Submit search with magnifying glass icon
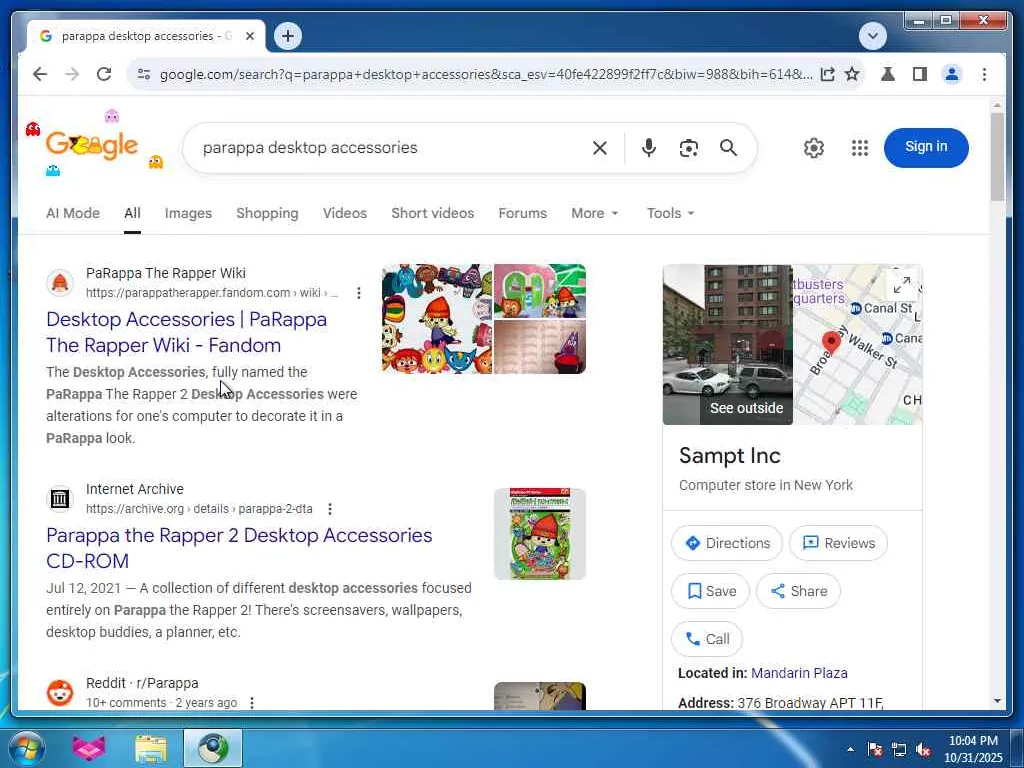 [728, 148]
